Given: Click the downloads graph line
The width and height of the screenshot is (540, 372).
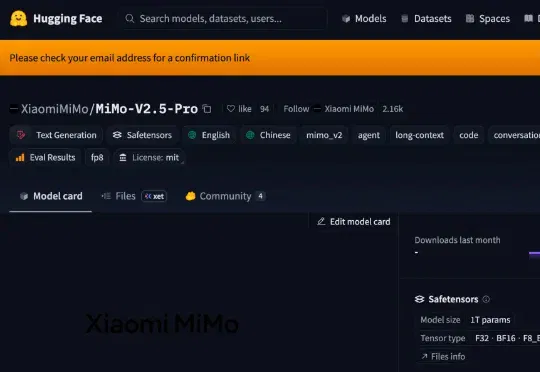Looking at the screenshot, I should [x=534, y=254].
